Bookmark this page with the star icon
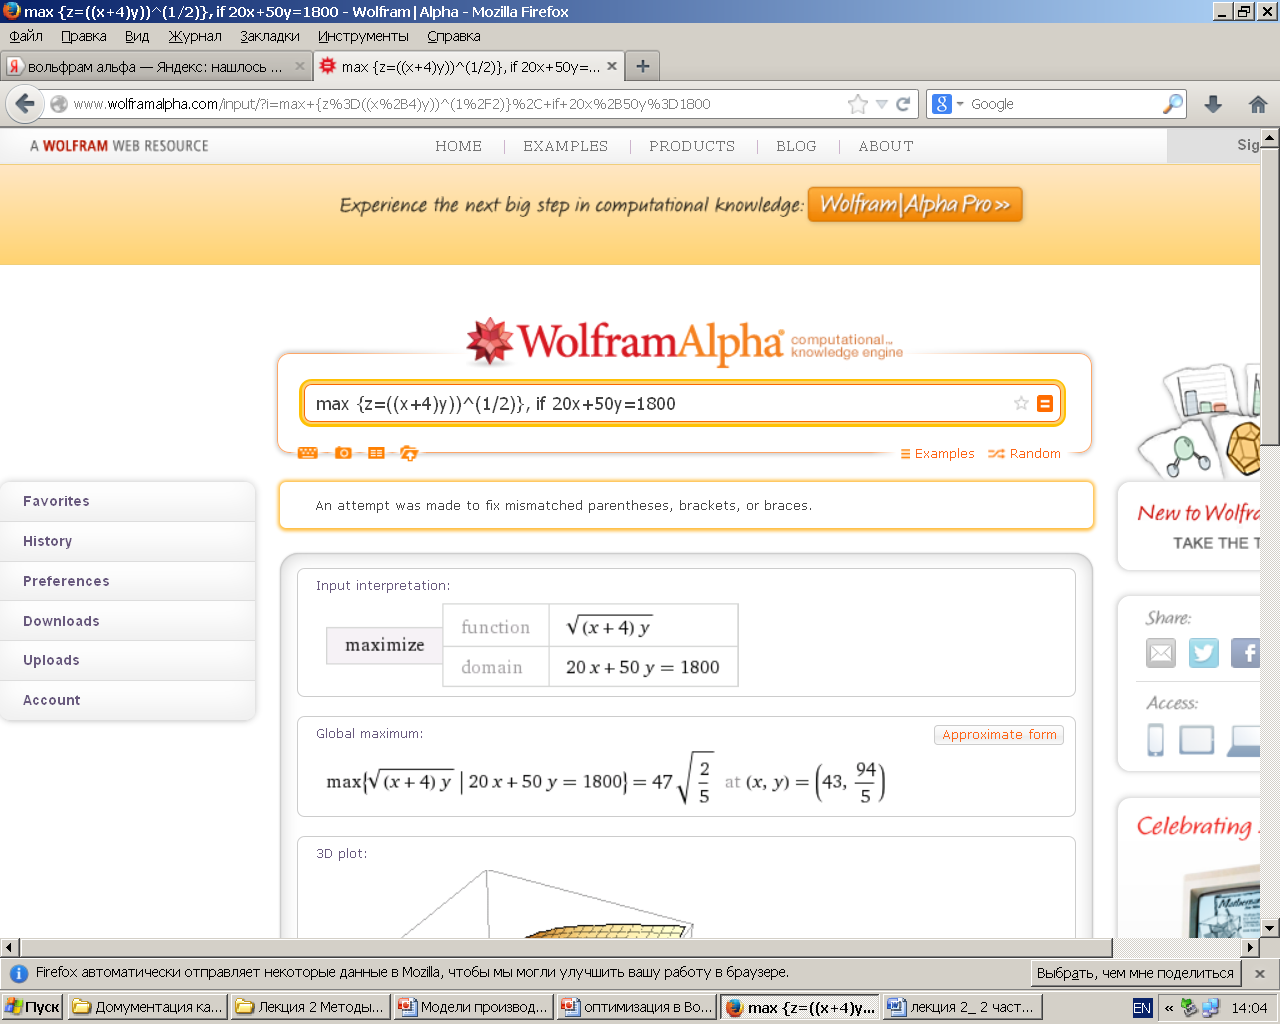1280x1024 pixels. [858, 104]
